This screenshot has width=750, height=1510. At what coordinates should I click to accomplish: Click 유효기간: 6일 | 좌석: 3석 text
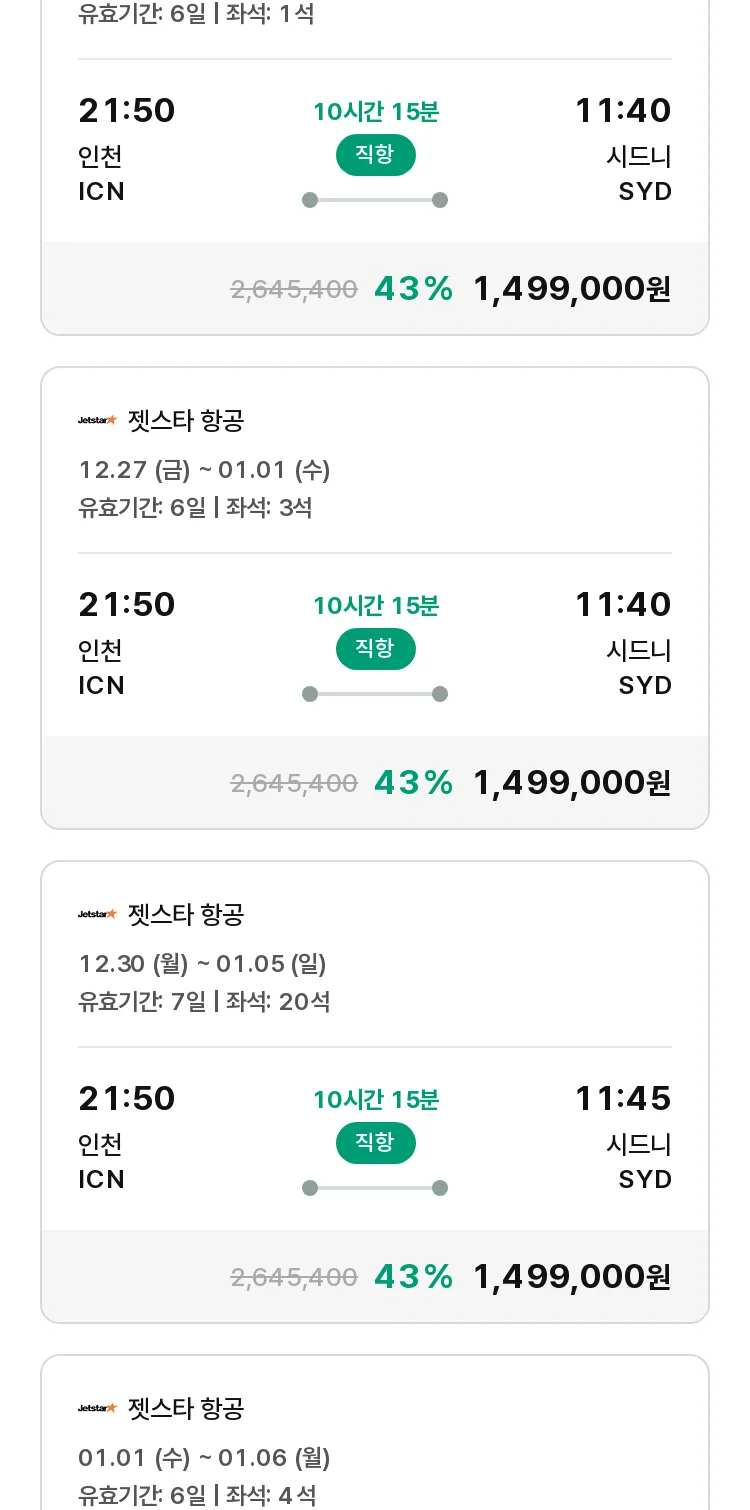(195, 507)
